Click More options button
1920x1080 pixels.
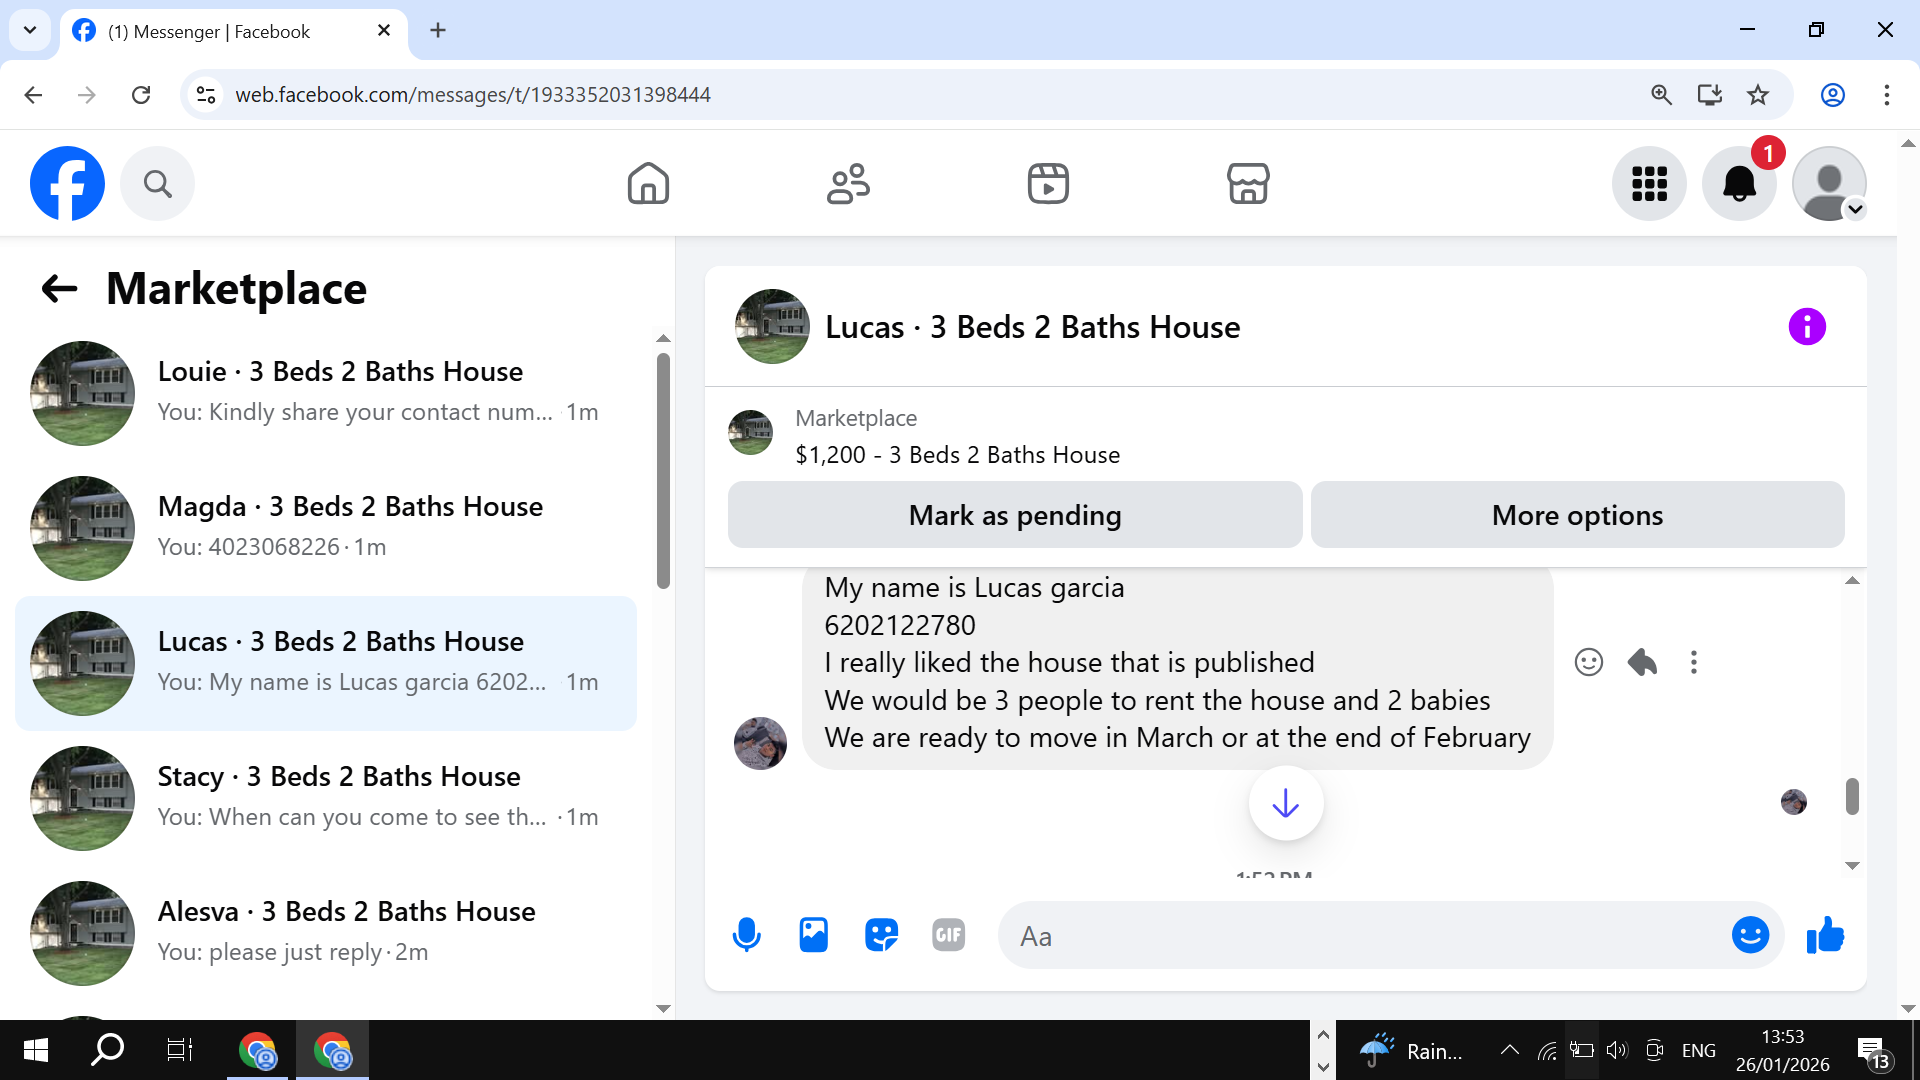click(x=1577, y=515)
